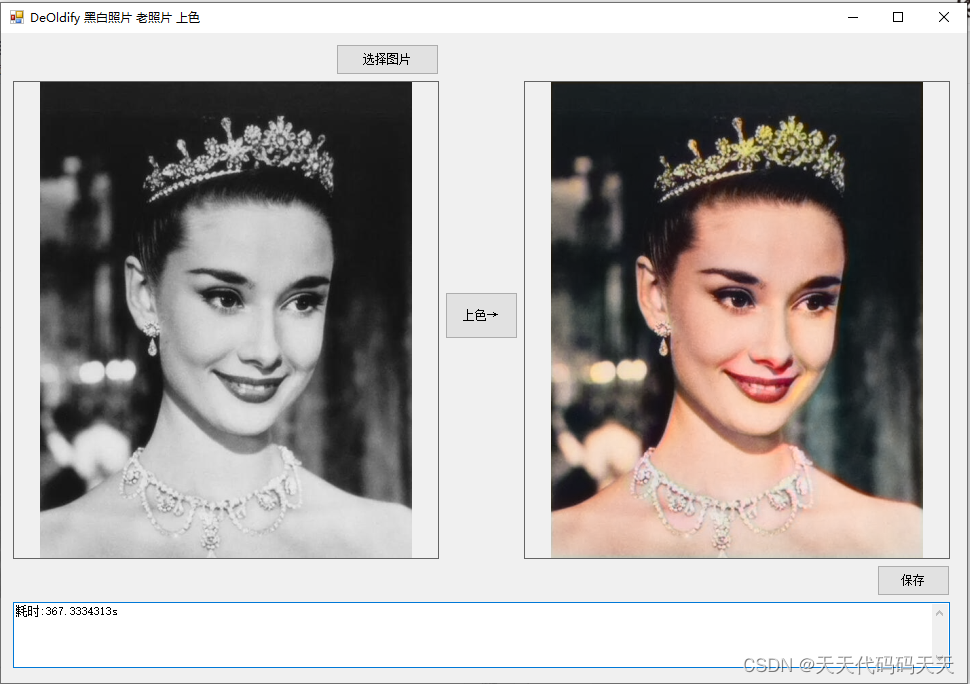Close the DeOldify application
Image resolution: width=970 pixels, height=684 pixels.
(x=943, y=17)
